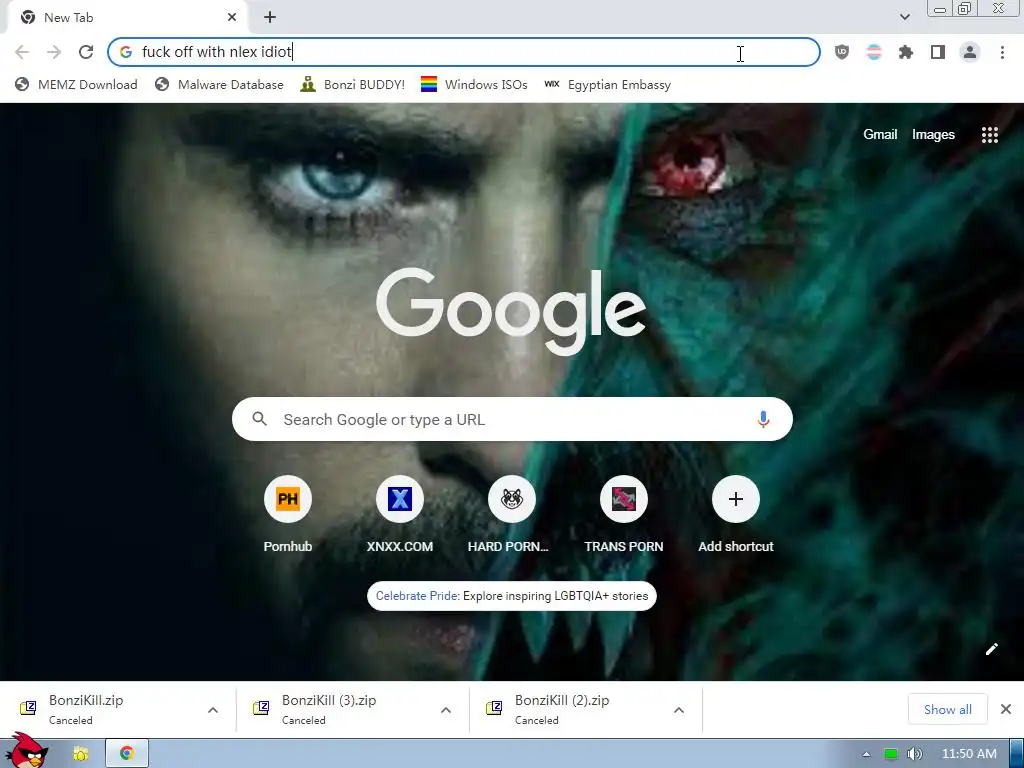Reload the page with the refresh icon
Image resolution: width=1024 pixels, height=768 pixels.
click(86, 52)
